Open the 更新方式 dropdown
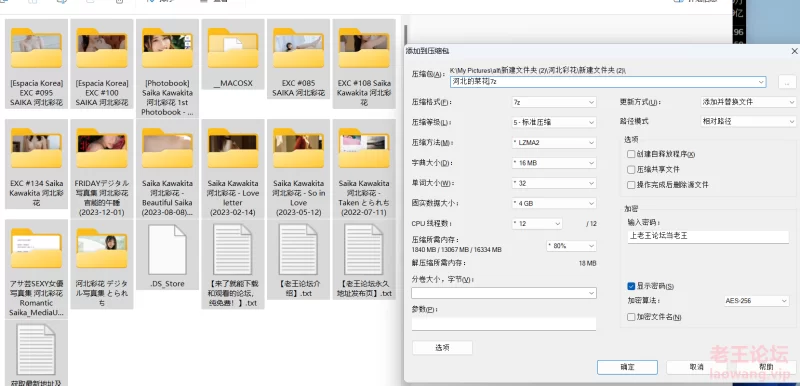 (x=748, y=102)
